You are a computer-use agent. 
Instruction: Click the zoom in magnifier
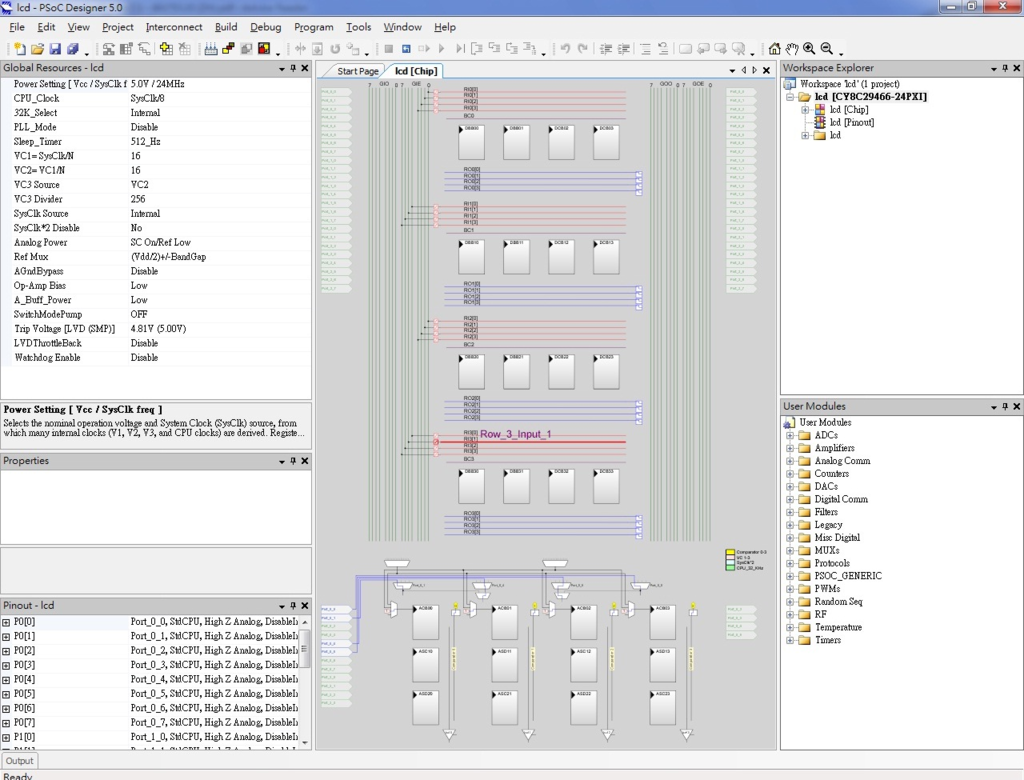point(809,48)
